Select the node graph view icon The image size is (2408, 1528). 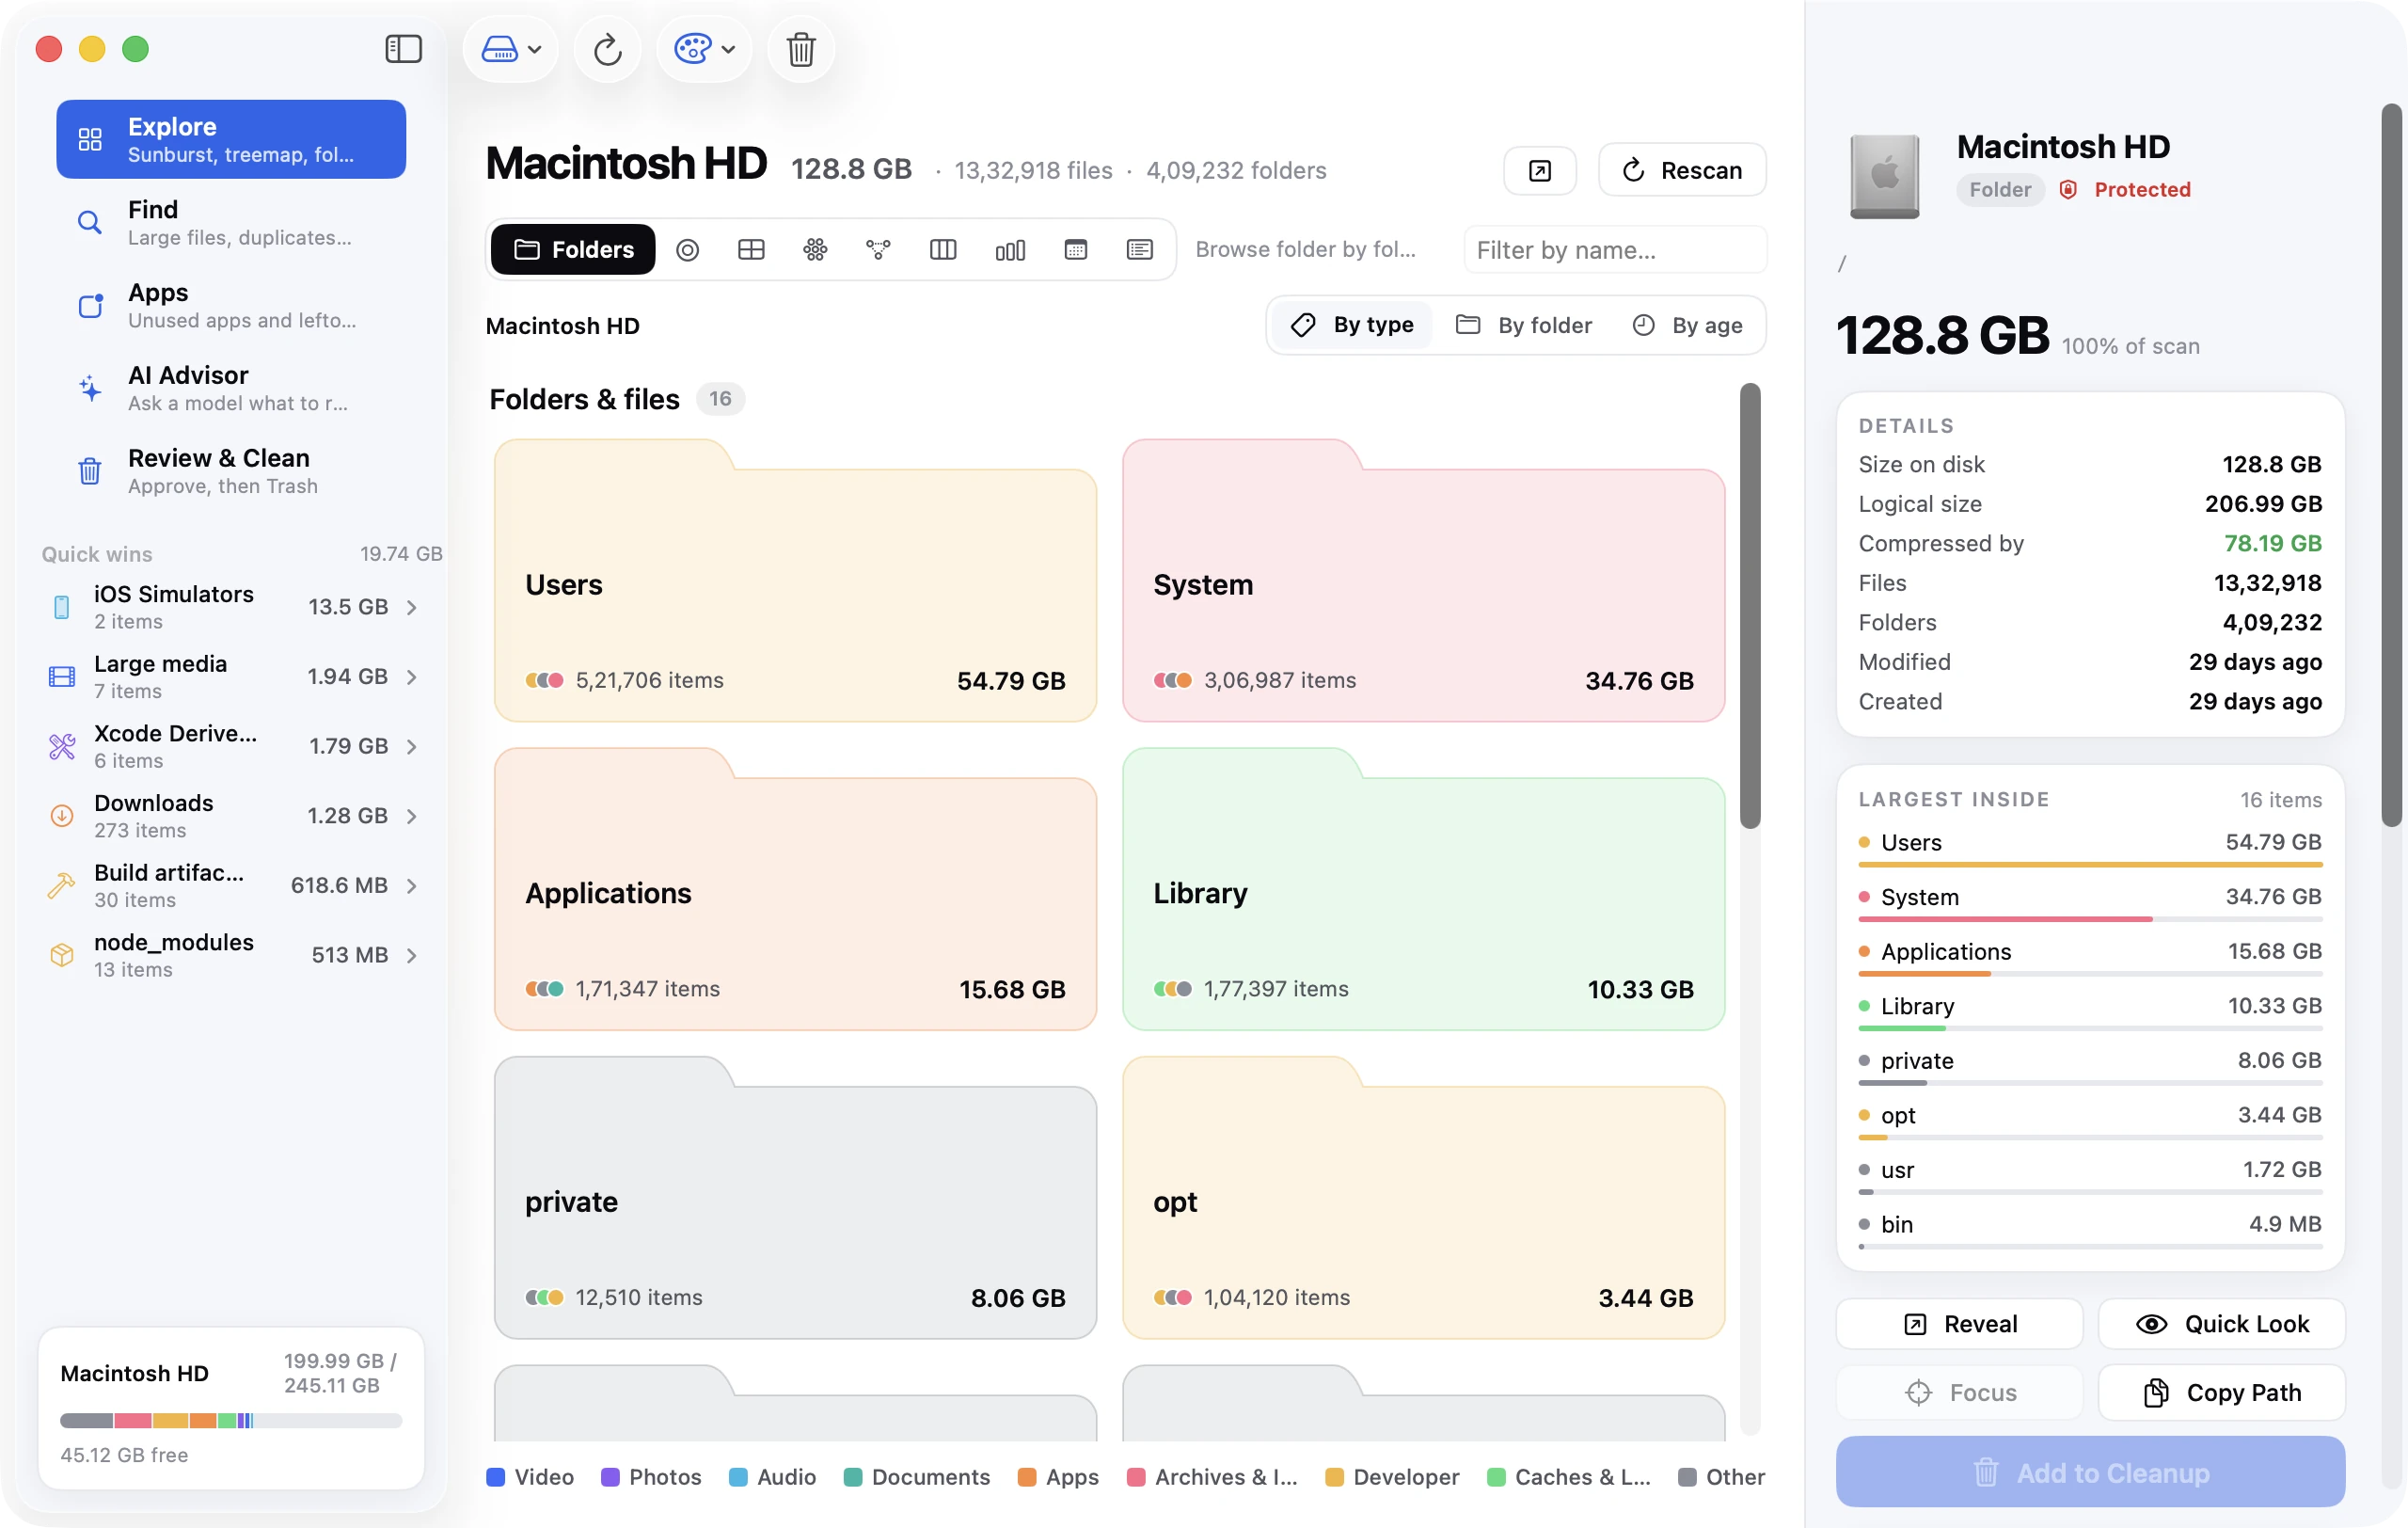pos(878,250)
